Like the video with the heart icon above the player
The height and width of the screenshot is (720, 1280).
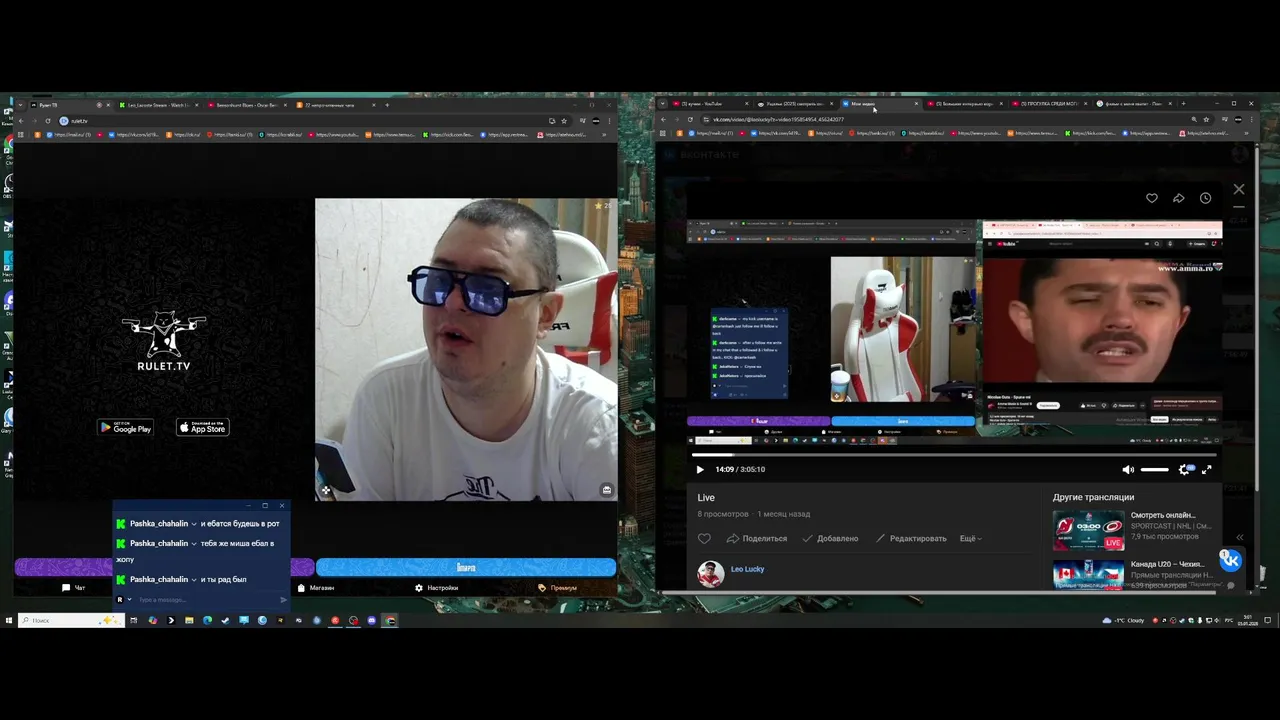pos(1152,198)
